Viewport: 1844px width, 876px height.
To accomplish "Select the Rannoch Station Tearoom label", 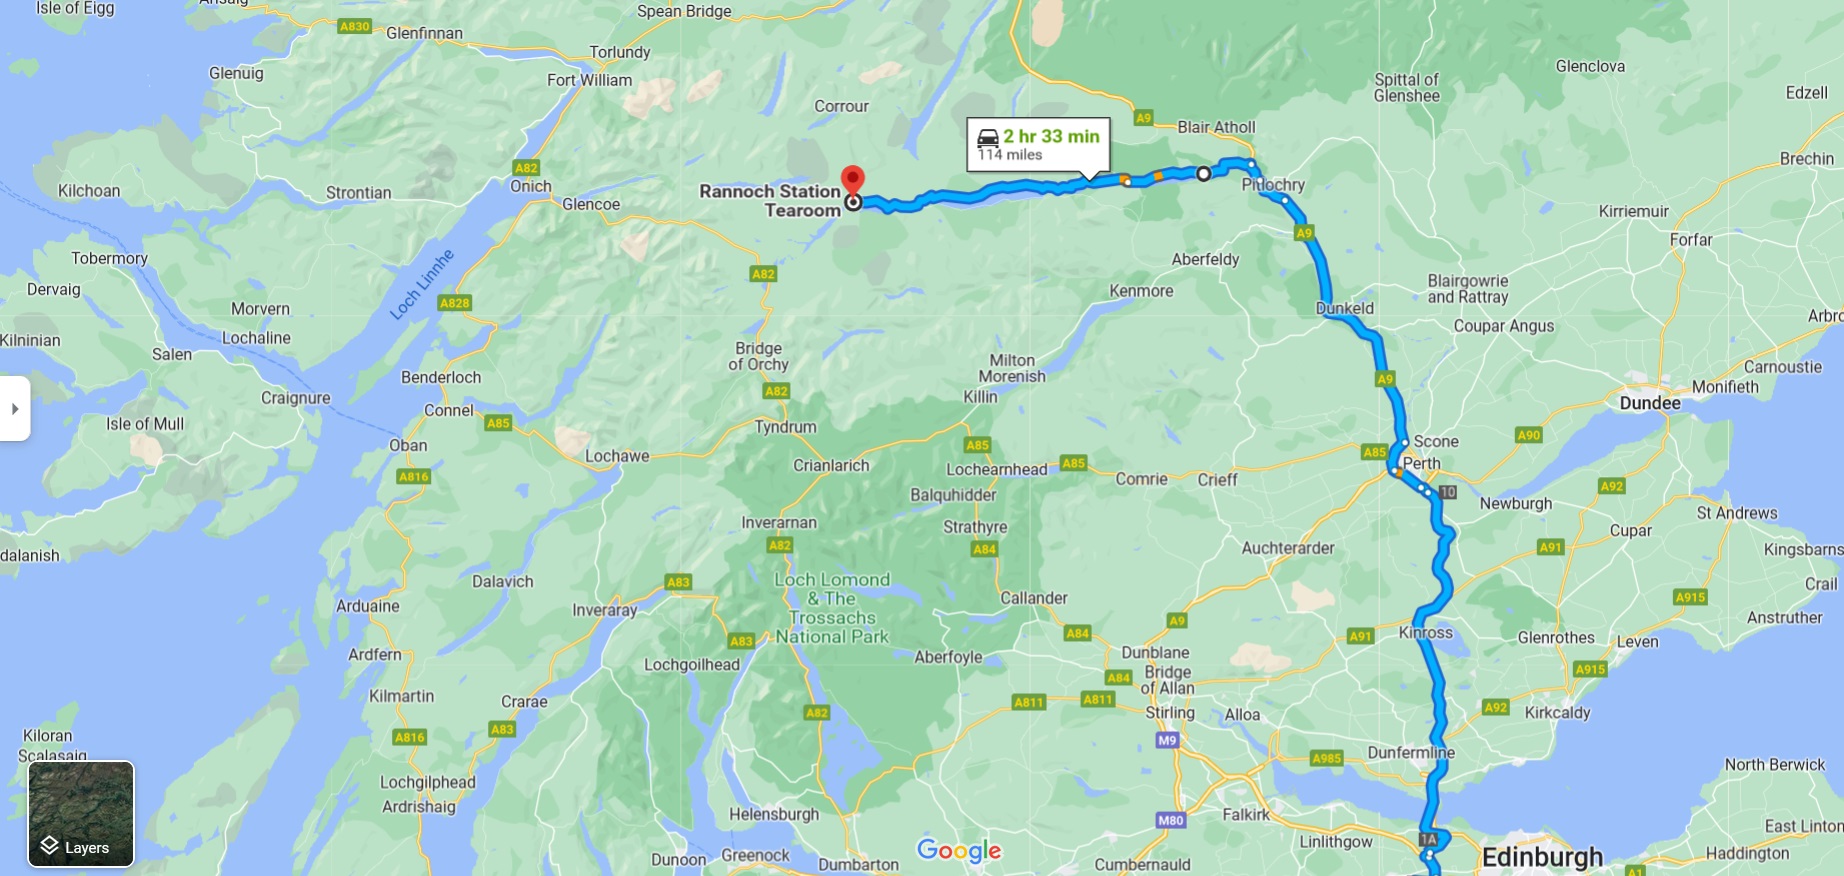I will coord(770,201).
